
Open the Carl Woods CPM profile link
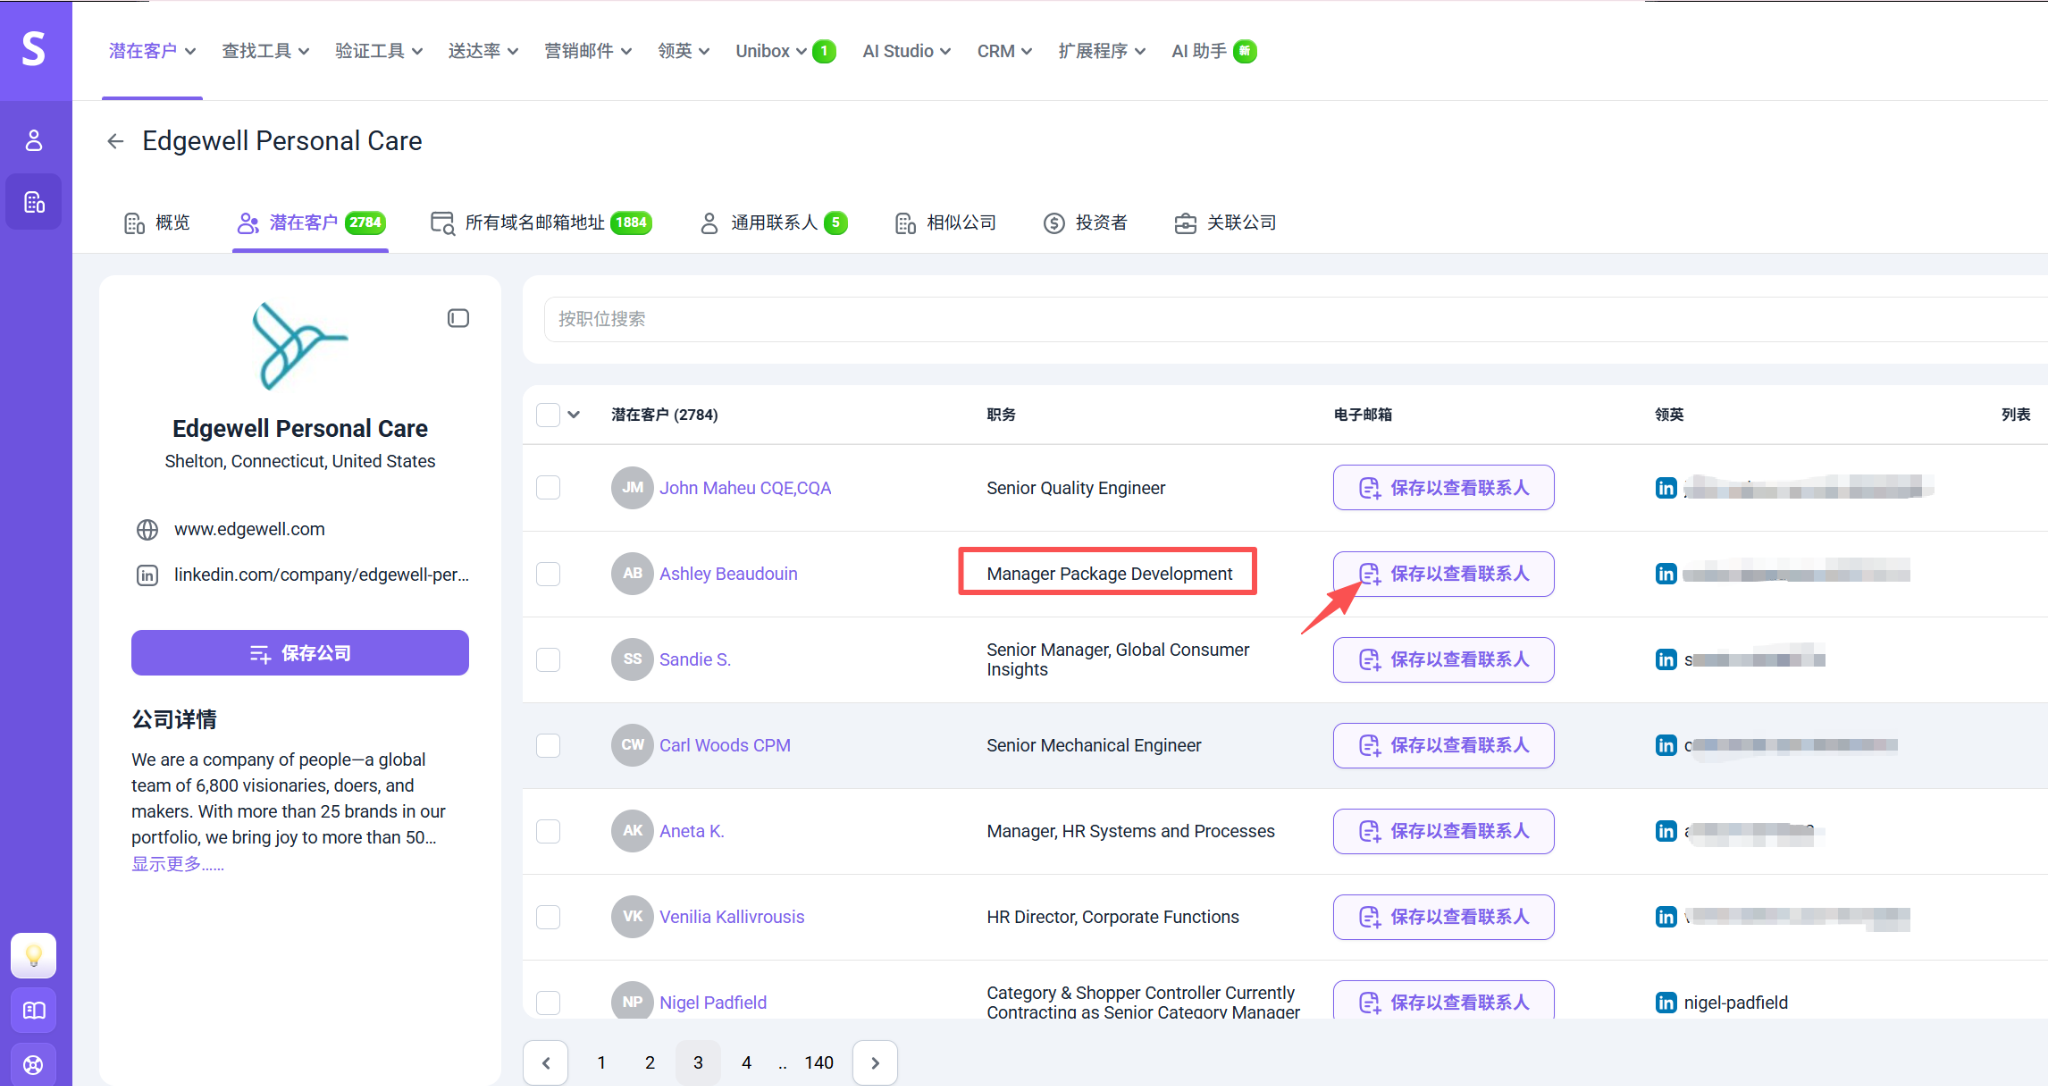click(725, 746)
